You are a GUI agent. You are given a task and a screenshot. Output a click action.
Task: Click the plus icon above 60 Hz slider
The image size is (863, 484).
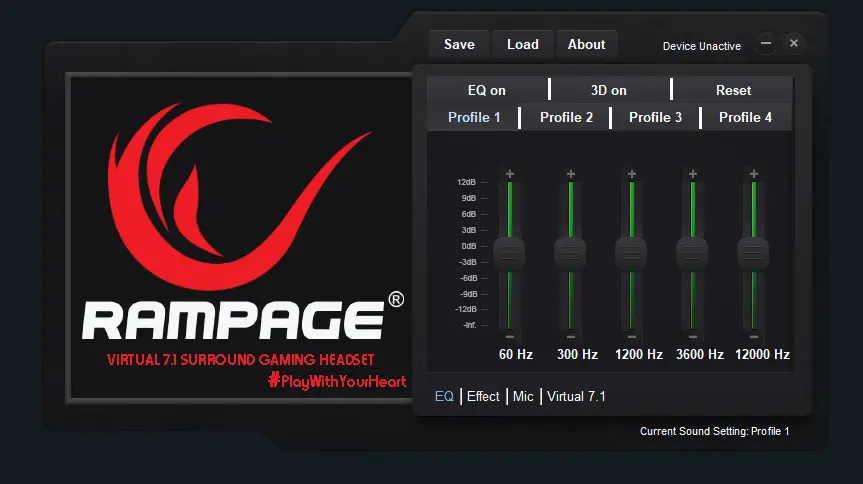point(510,174)
